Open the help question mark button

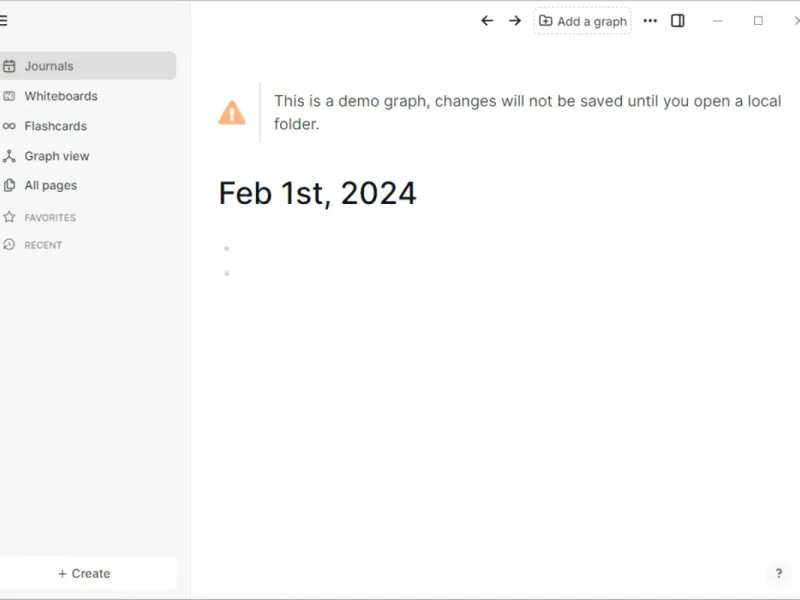click(x=779, y=573)
